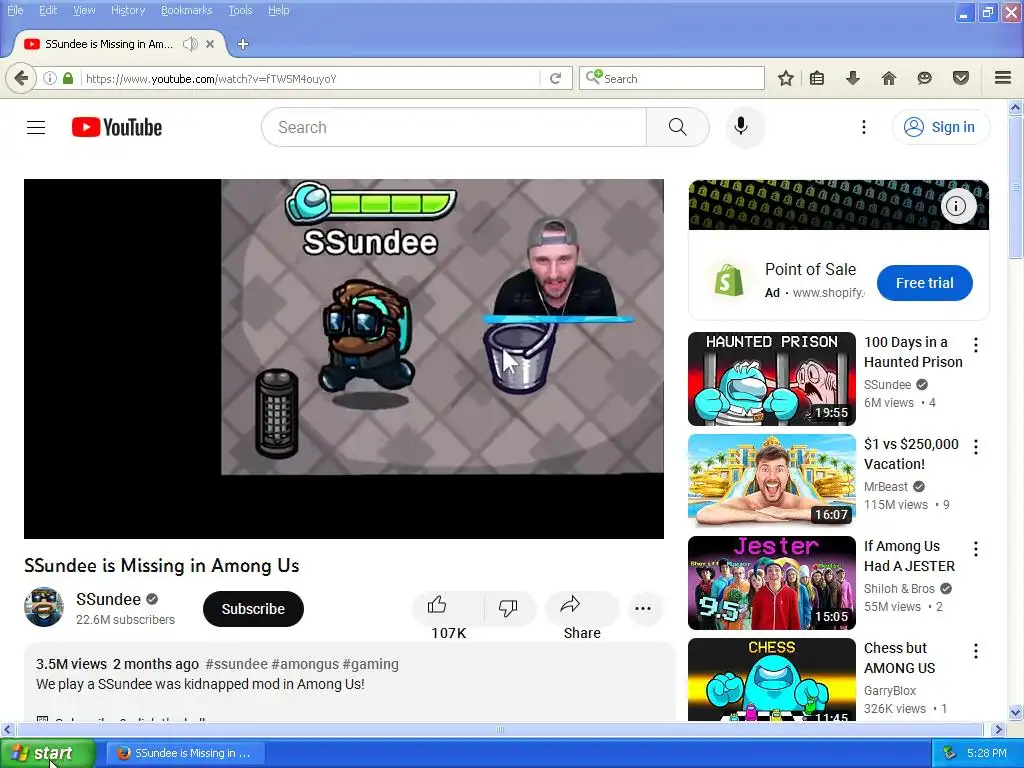Click the vertical scrollbar down arrow

[1016, 712]
